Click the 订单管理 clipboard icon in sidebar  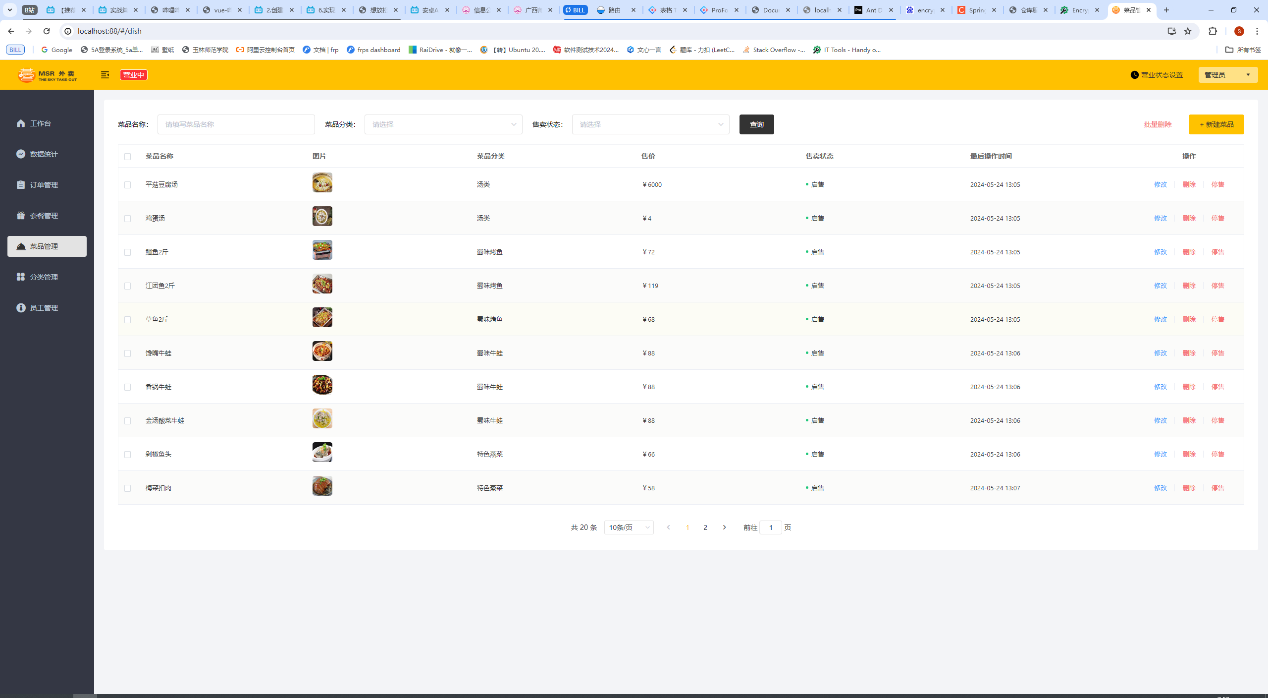point(21,185)
